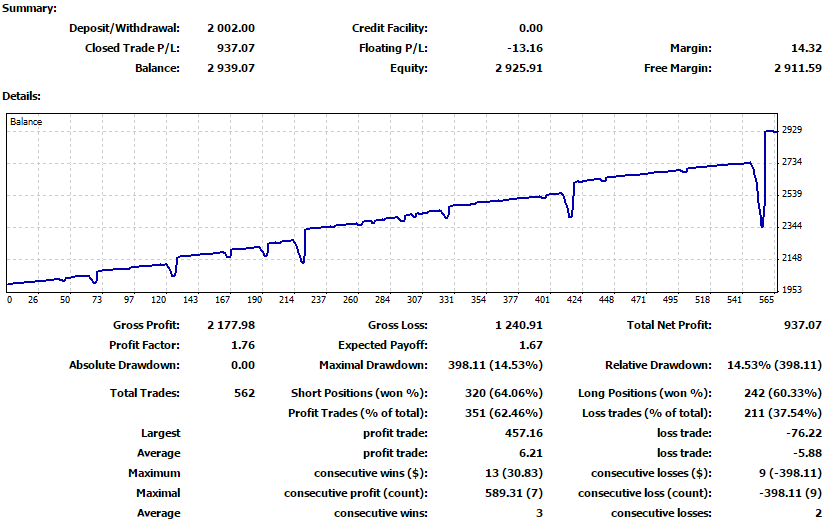
Task: Click the Floating P/L value -13.16
Action: click(x=524, y=48)
